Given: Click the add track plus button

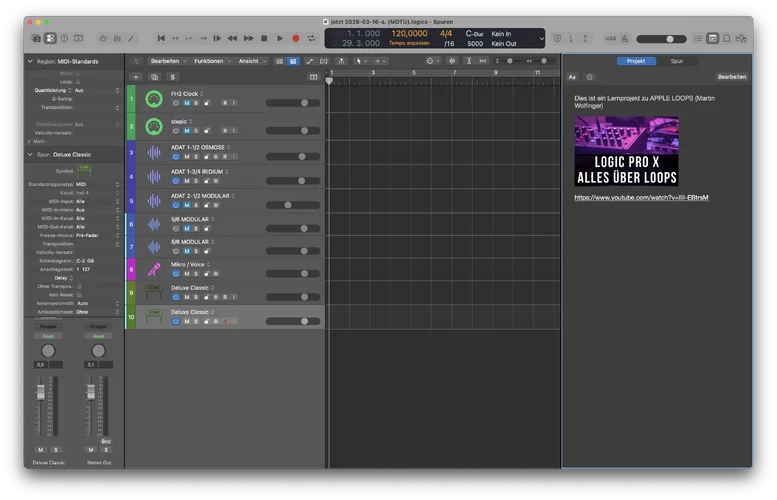Looking at the screenshot, I should pos(136,77).
